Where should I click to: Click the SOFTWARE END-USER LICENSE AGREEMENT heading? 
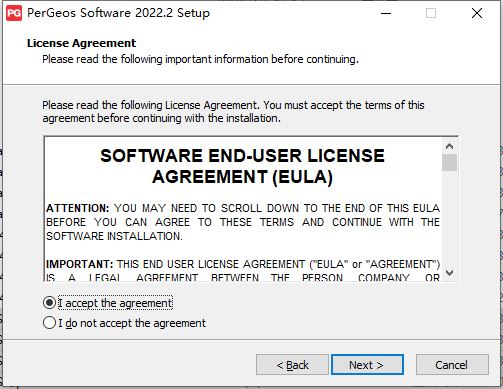tap(243, 166)
